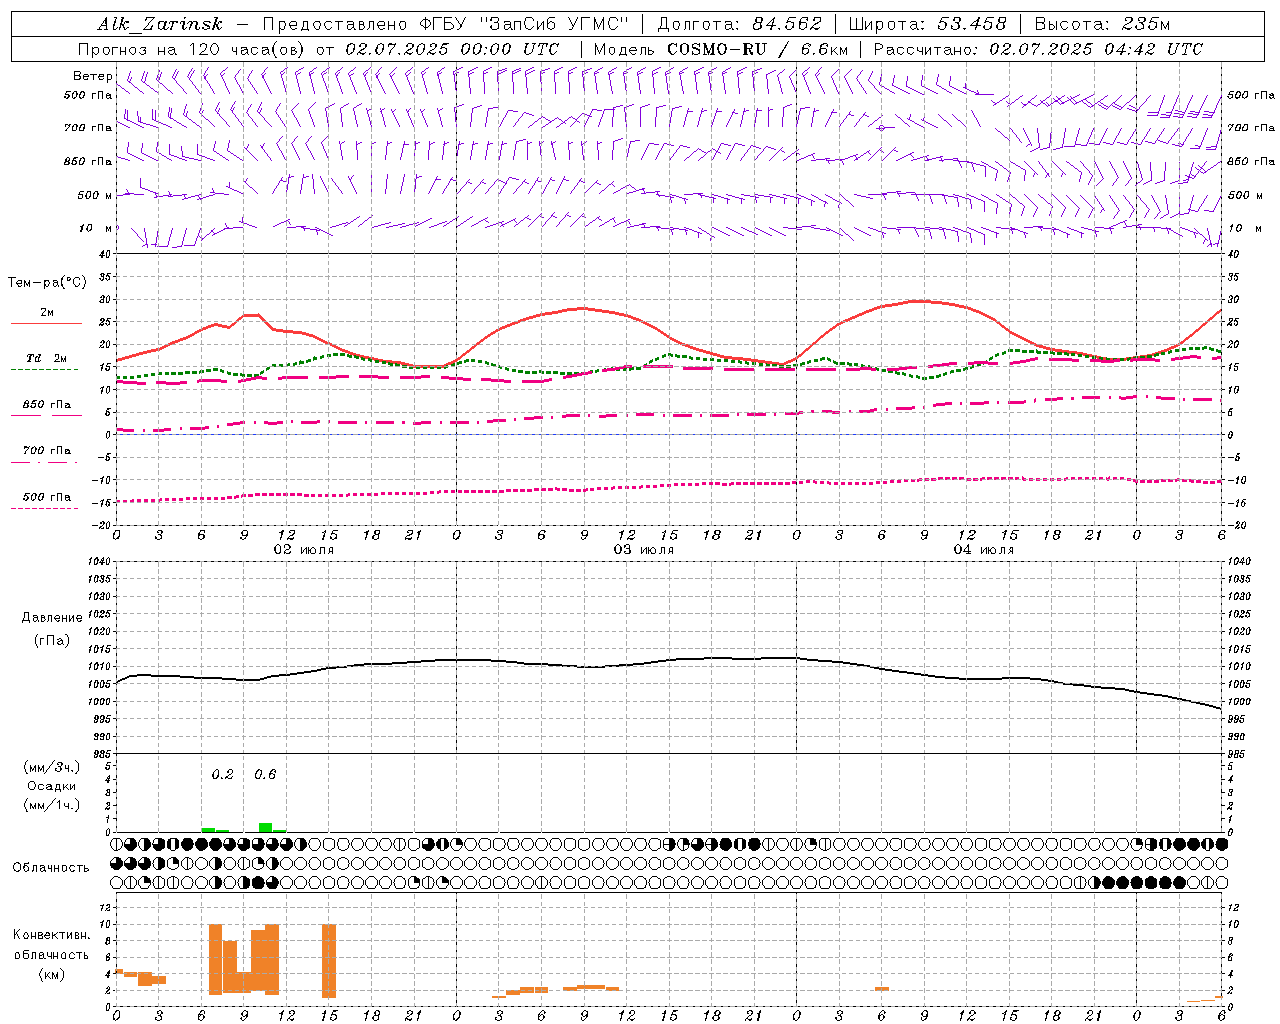
Task: Click the Широта: 53.458 value
Action: coord(927,24)
